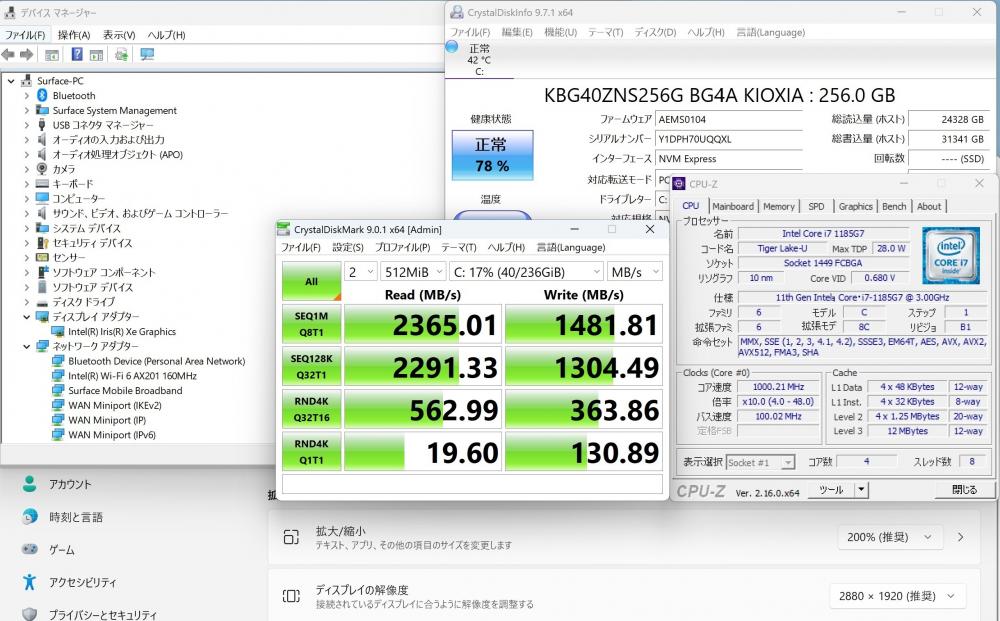Click the help icon in Device Manager toolbar
The width and height of the screenshot is (1000, 621).
click(x=77, y=55)
